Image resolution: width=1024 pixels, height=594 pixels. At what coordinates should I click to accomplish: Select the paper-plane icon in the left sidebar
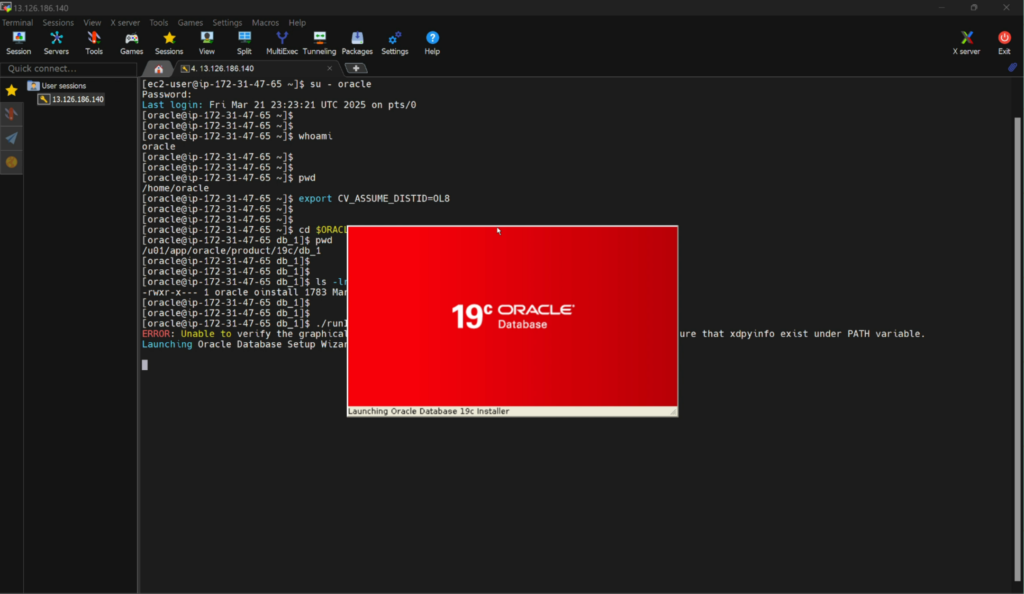pyautogui.click(x=12, y=138)
